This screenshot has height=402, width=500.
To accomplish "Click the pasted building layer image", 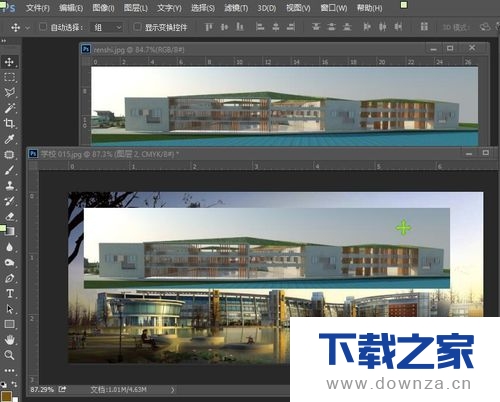I will (x=267, y=248).
